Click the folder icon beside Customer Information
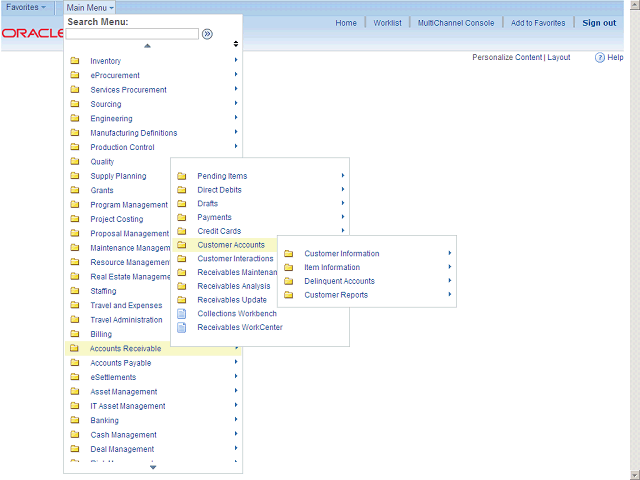The height and width of the screenshot is (480, 640). click(x=289, y=254)
